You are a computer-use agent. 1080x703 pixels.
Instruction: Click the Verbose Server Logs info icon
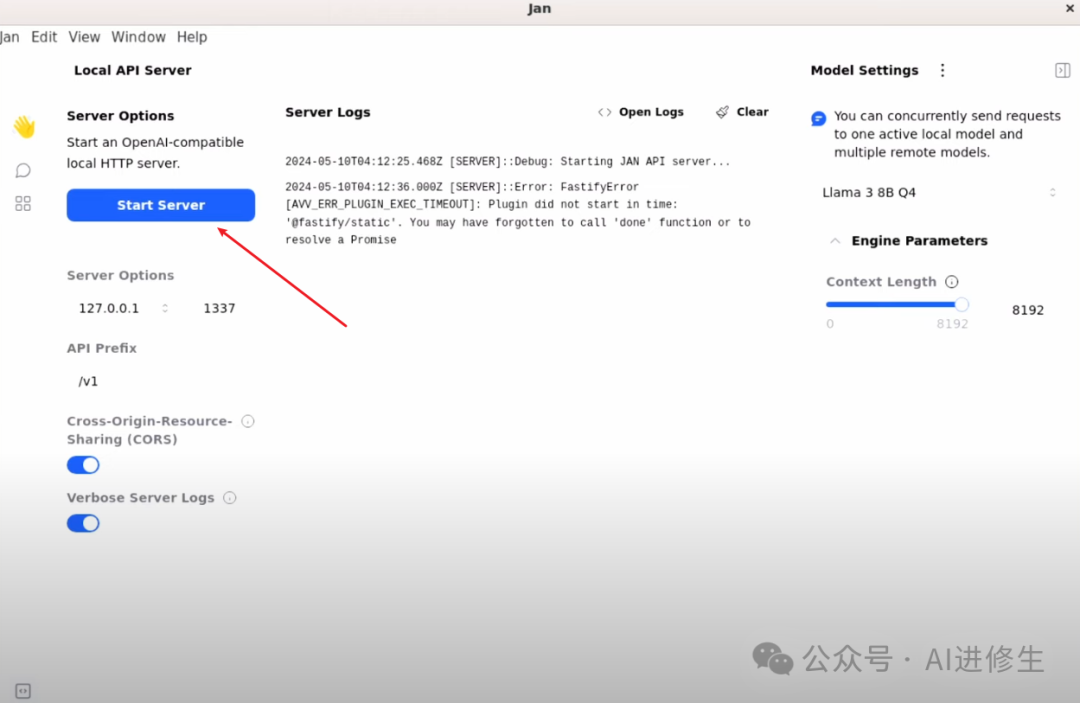pos(229,498)
